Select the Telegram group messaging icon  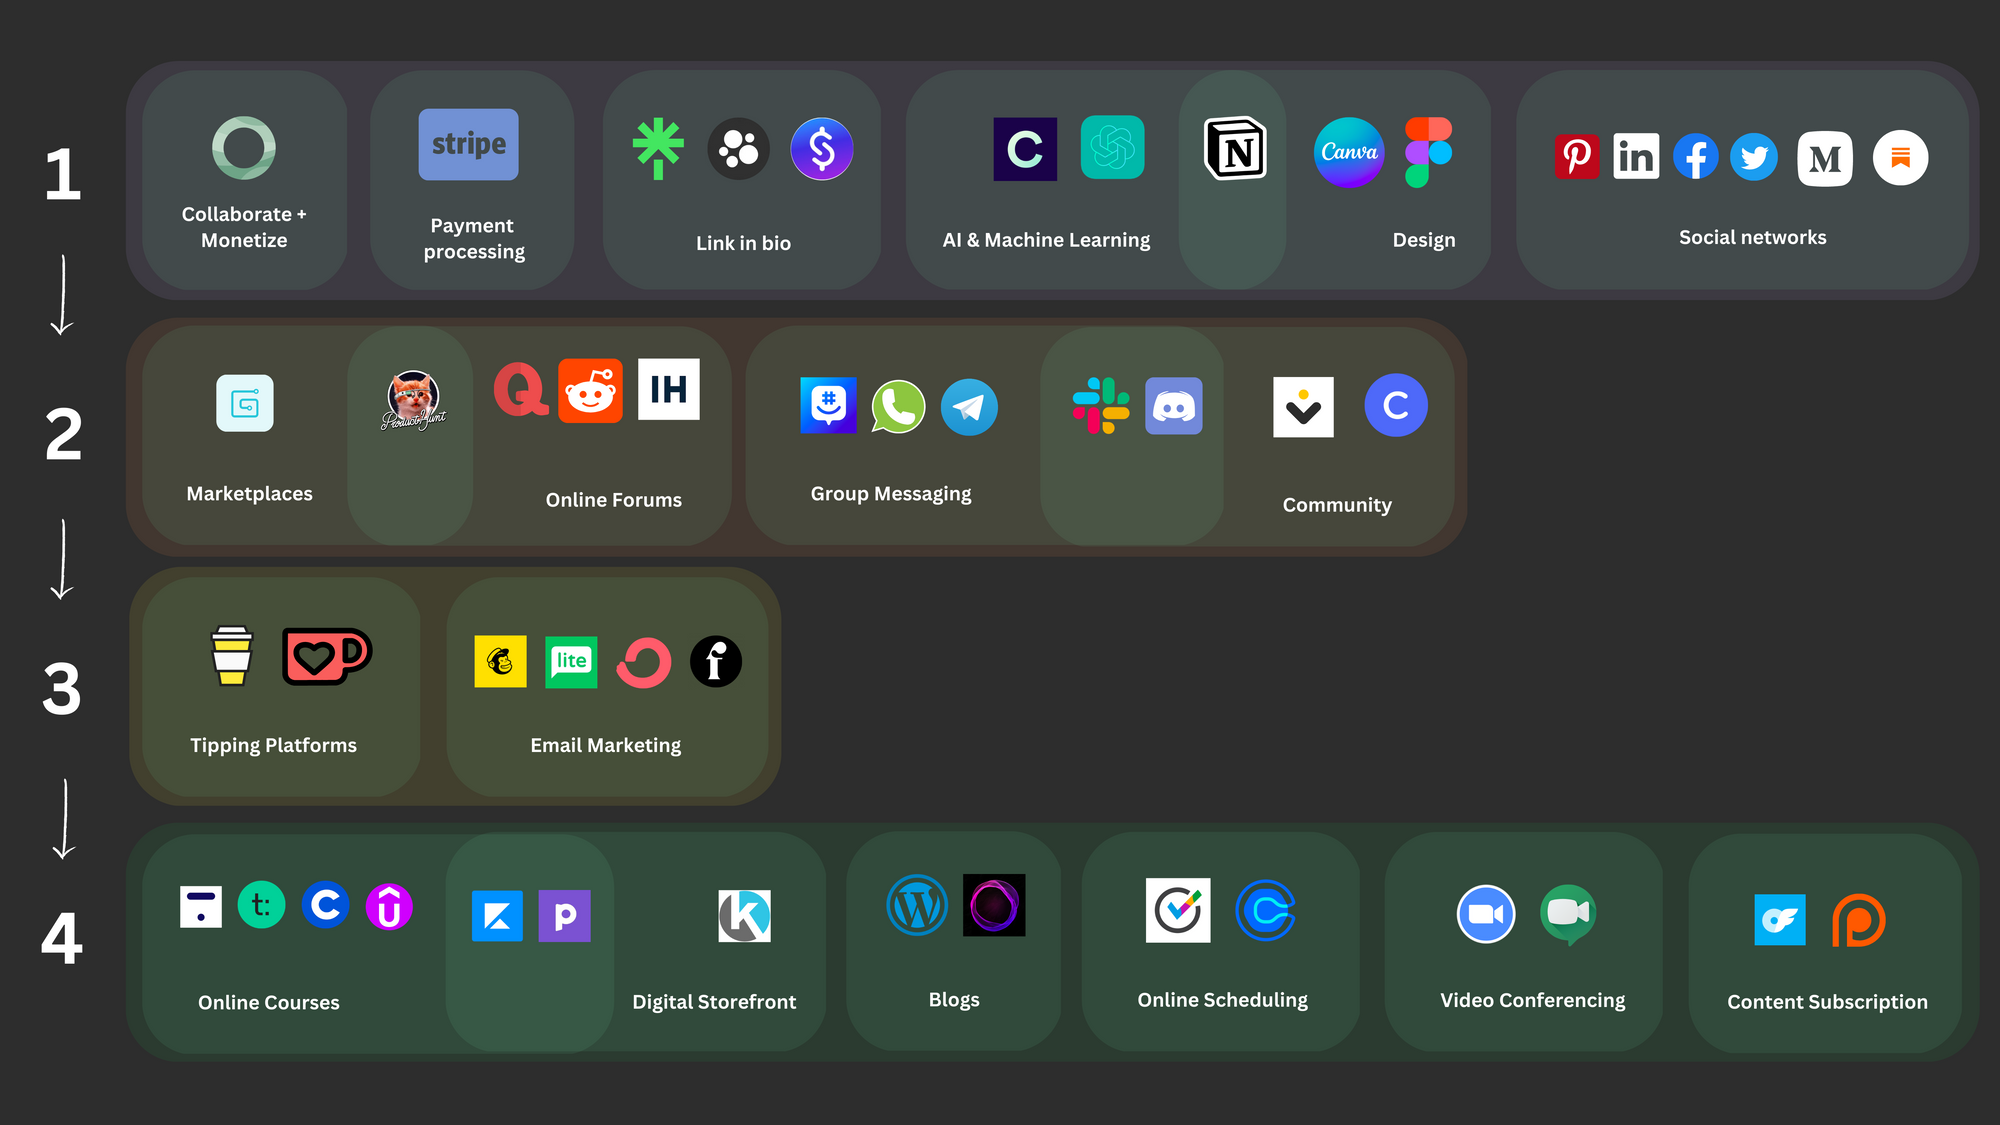click(x=966, y=404)
